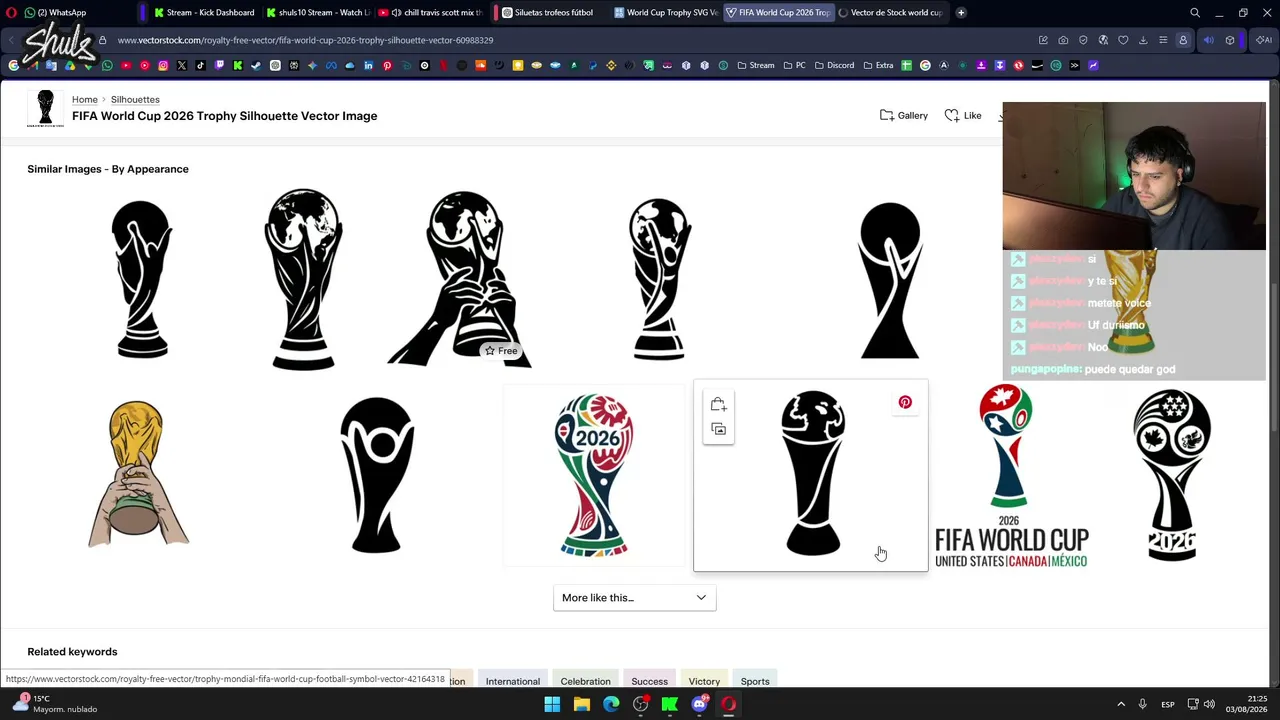Click ESP language indicator in tray

[1167, 704]
